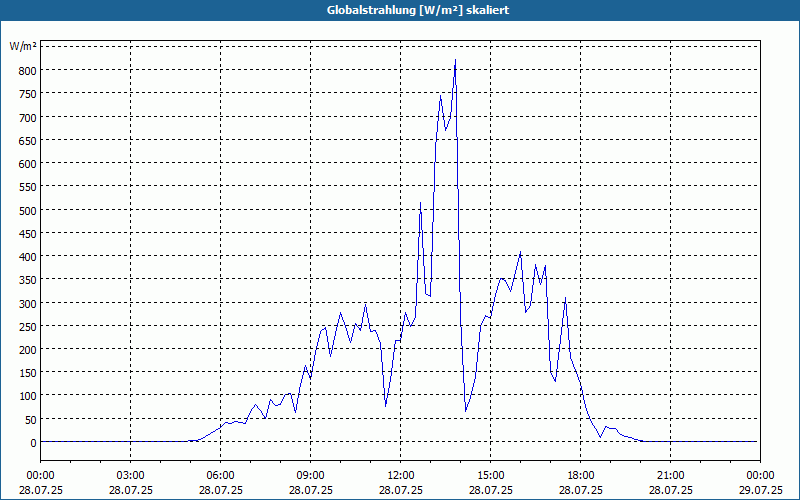The image size is (800, 500).
Task: Click the 29.07.25 date label
Action: coord(760,490)
